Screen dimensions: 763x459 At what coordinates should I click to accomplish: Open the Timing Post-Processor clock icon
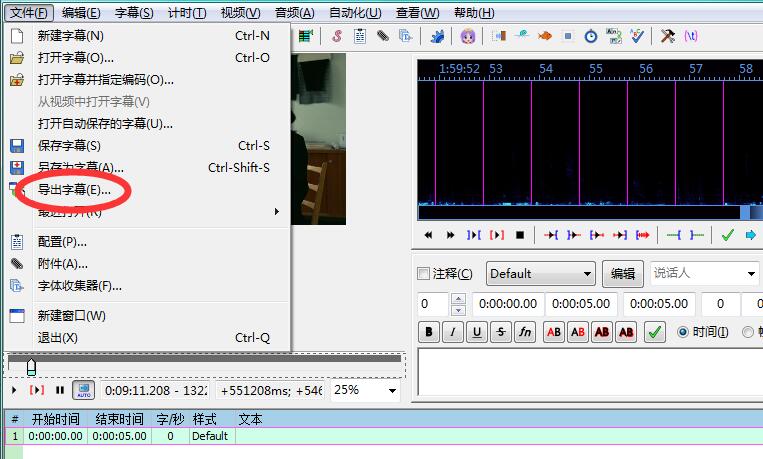pos(591,36)
